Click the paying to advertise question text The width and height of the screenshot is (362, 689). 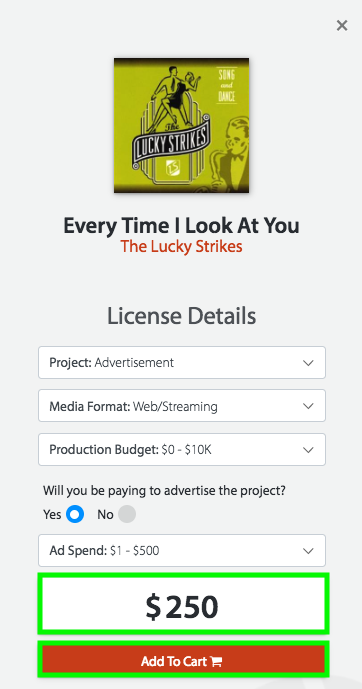[164, 491]
